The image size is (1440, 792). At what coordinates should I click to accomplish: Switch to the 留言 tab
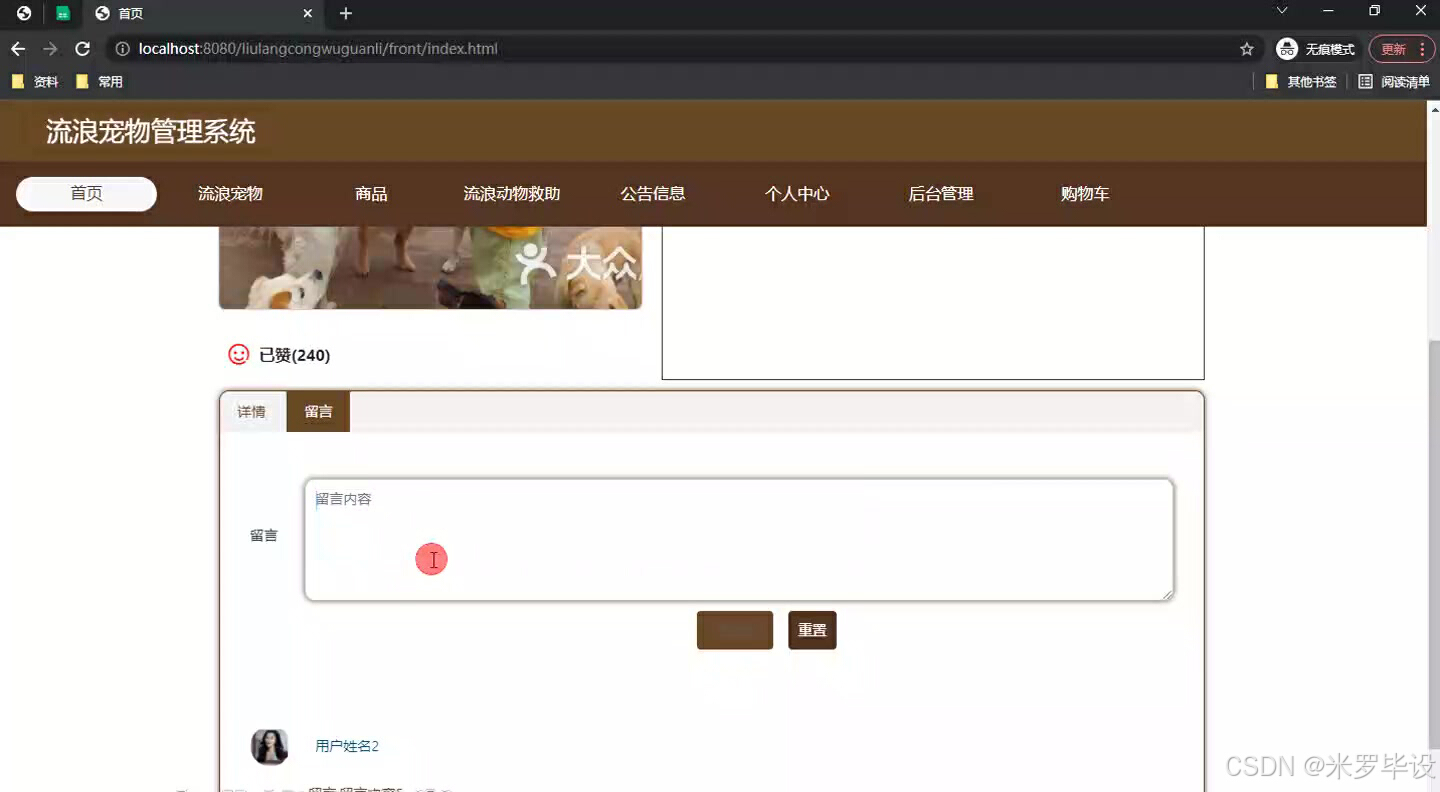pos(318,412)
